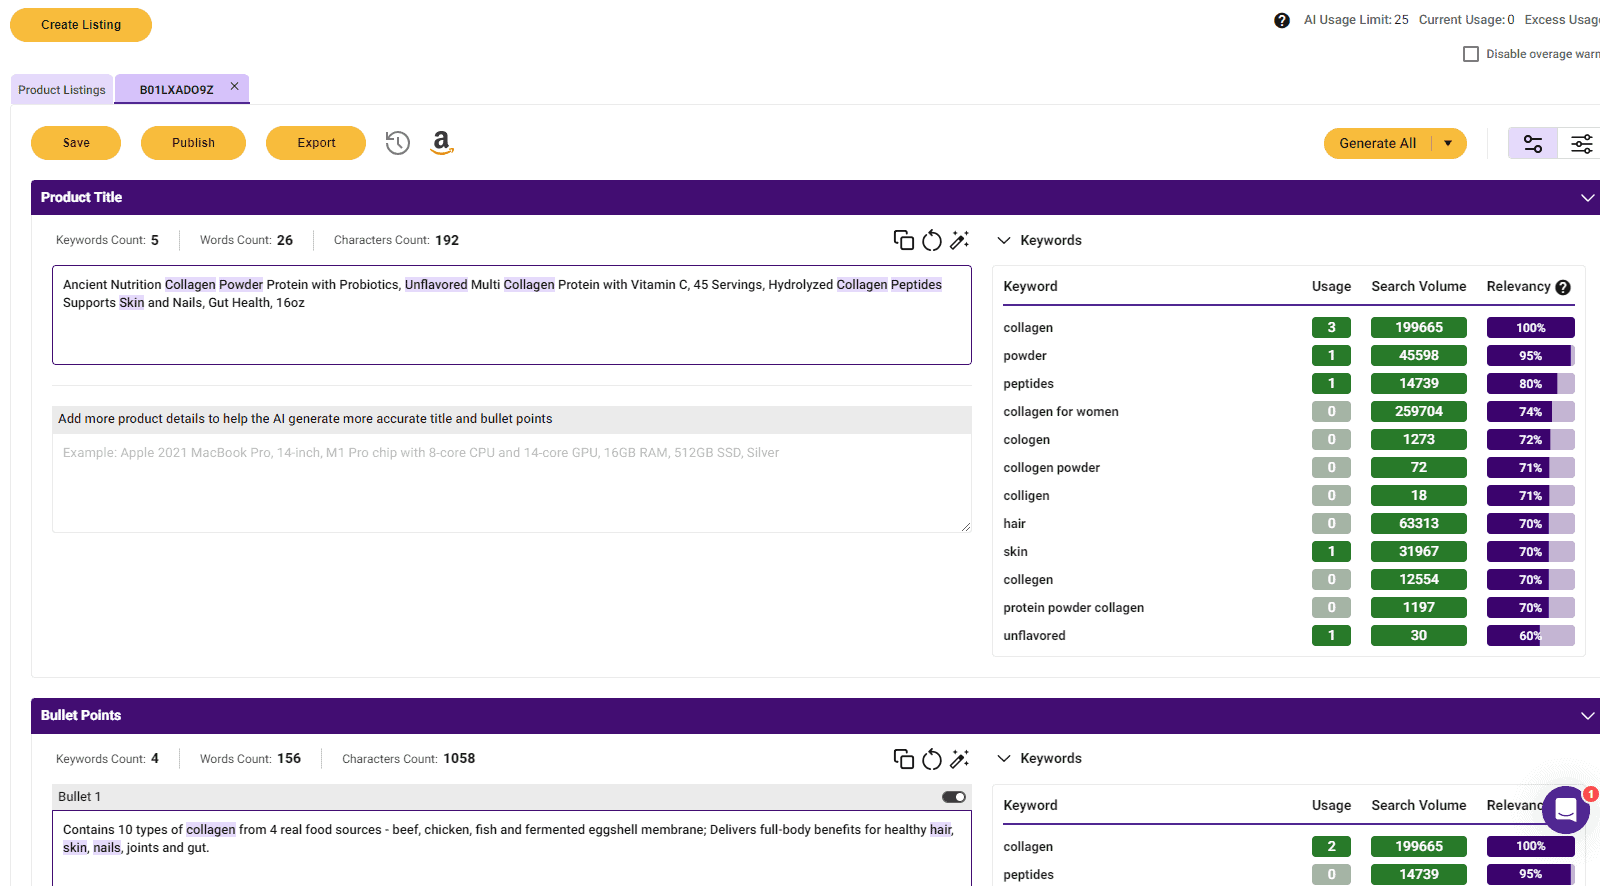Click the 100% relevancy bar for collagen

point(1530,328)
